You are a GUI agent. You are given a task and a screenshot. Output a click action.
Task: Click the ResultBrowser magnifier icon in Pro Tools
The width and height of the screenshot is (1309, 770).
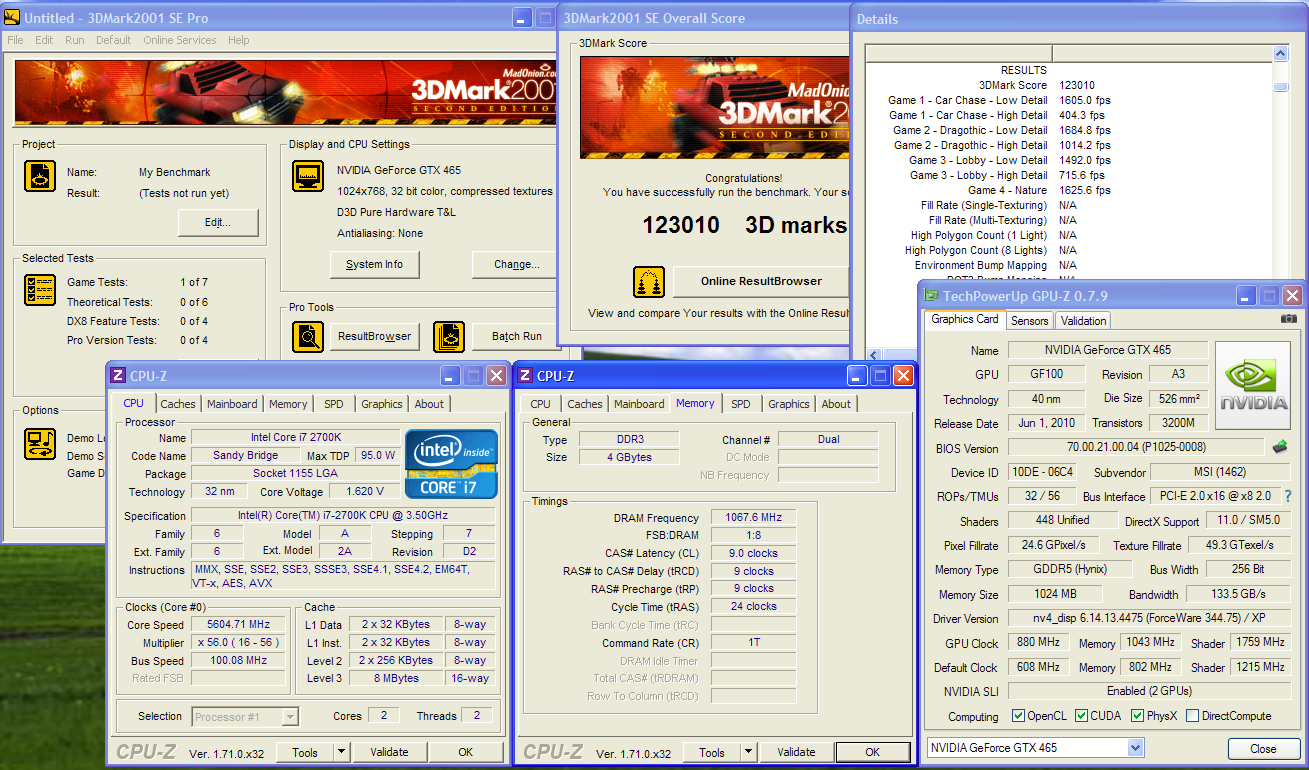pyautogui.click(x=309, y=336)
